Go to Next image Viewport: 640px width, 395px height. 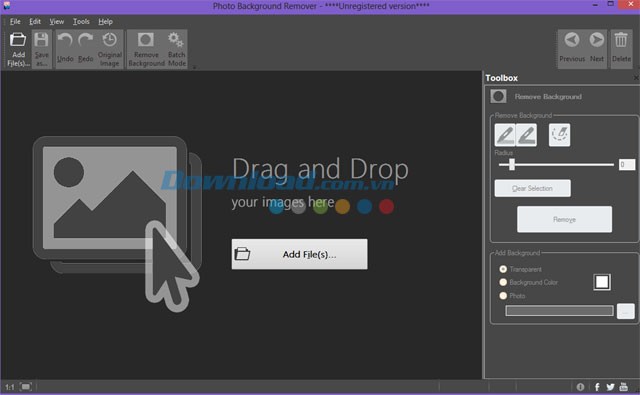tap(596, 48)
